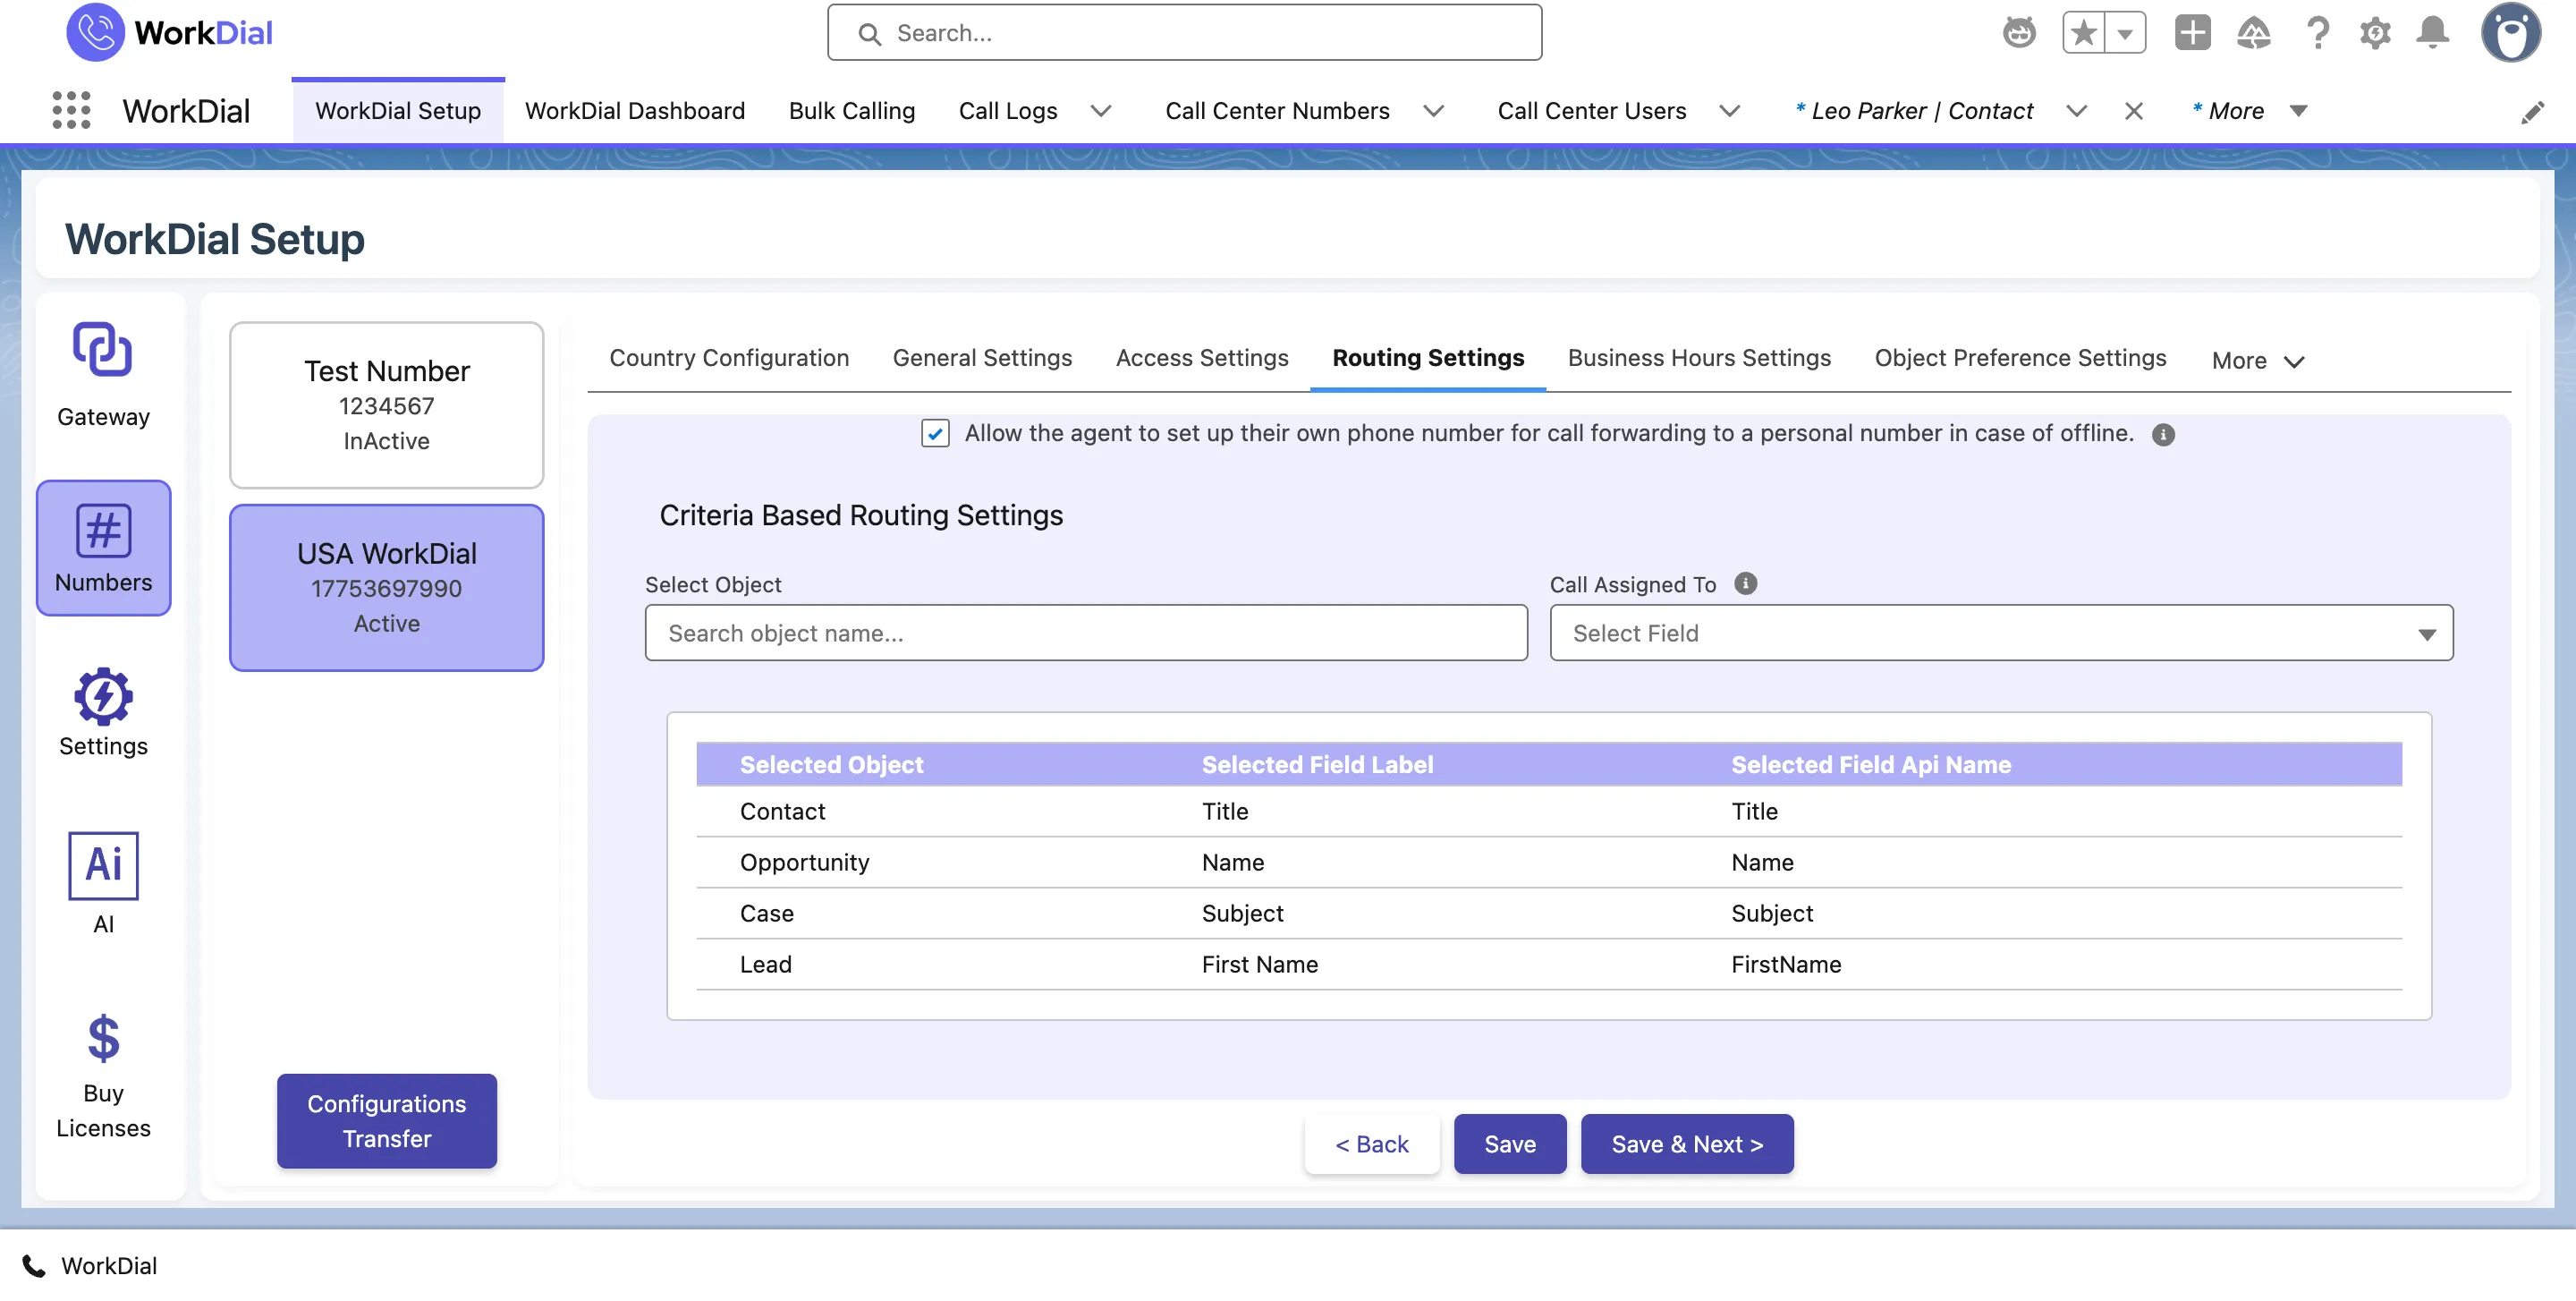Click the info icon beside call forwarding text

pyautogui.click(x=2162, y=434)
